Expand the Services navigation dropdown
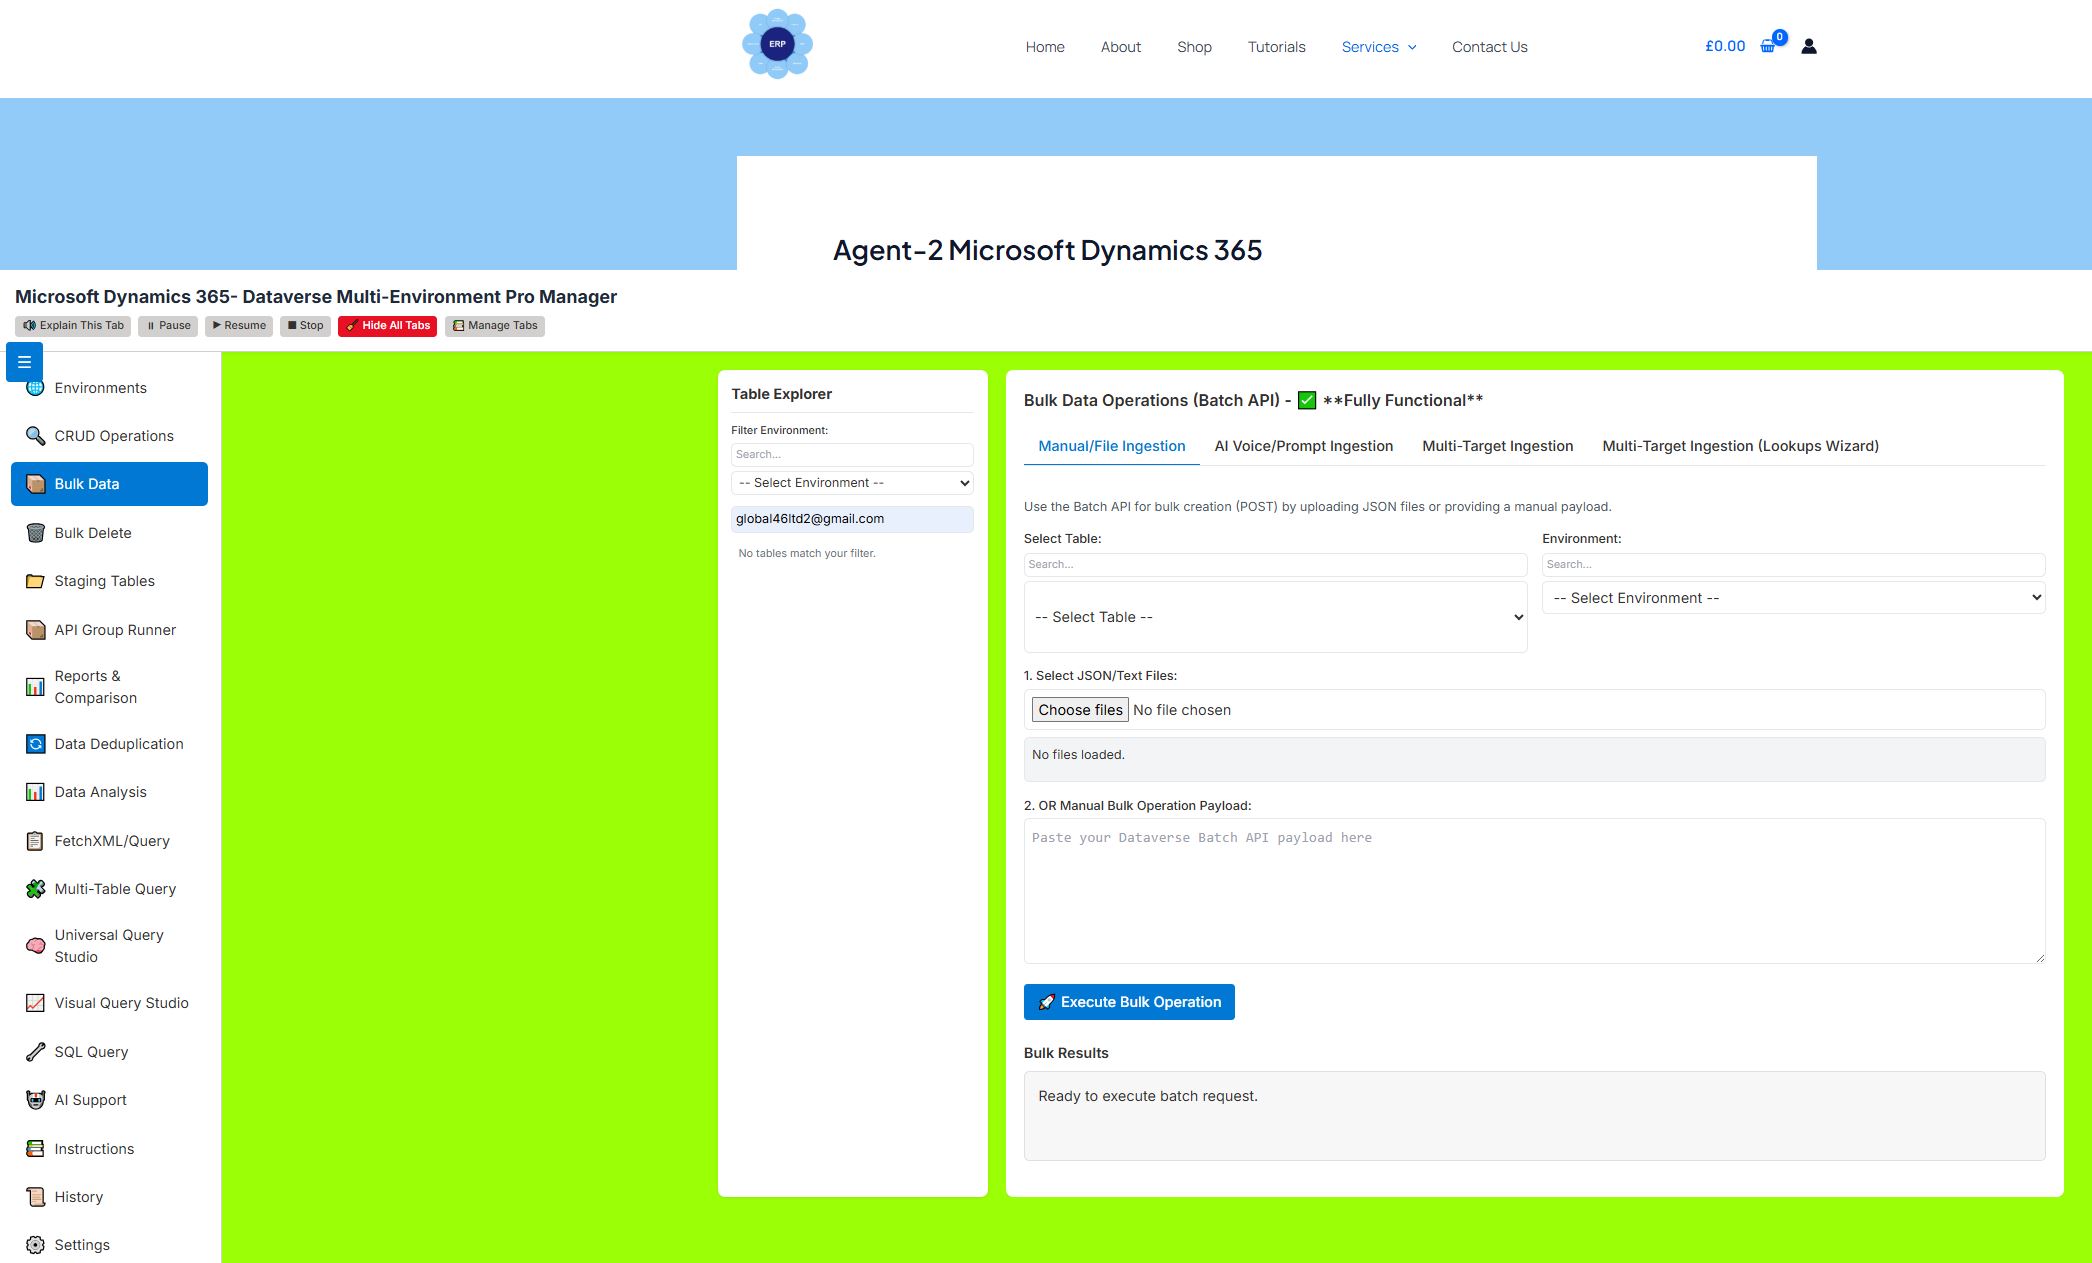This screenshot has height=1263, width=2092. (x=1379, y=46)
